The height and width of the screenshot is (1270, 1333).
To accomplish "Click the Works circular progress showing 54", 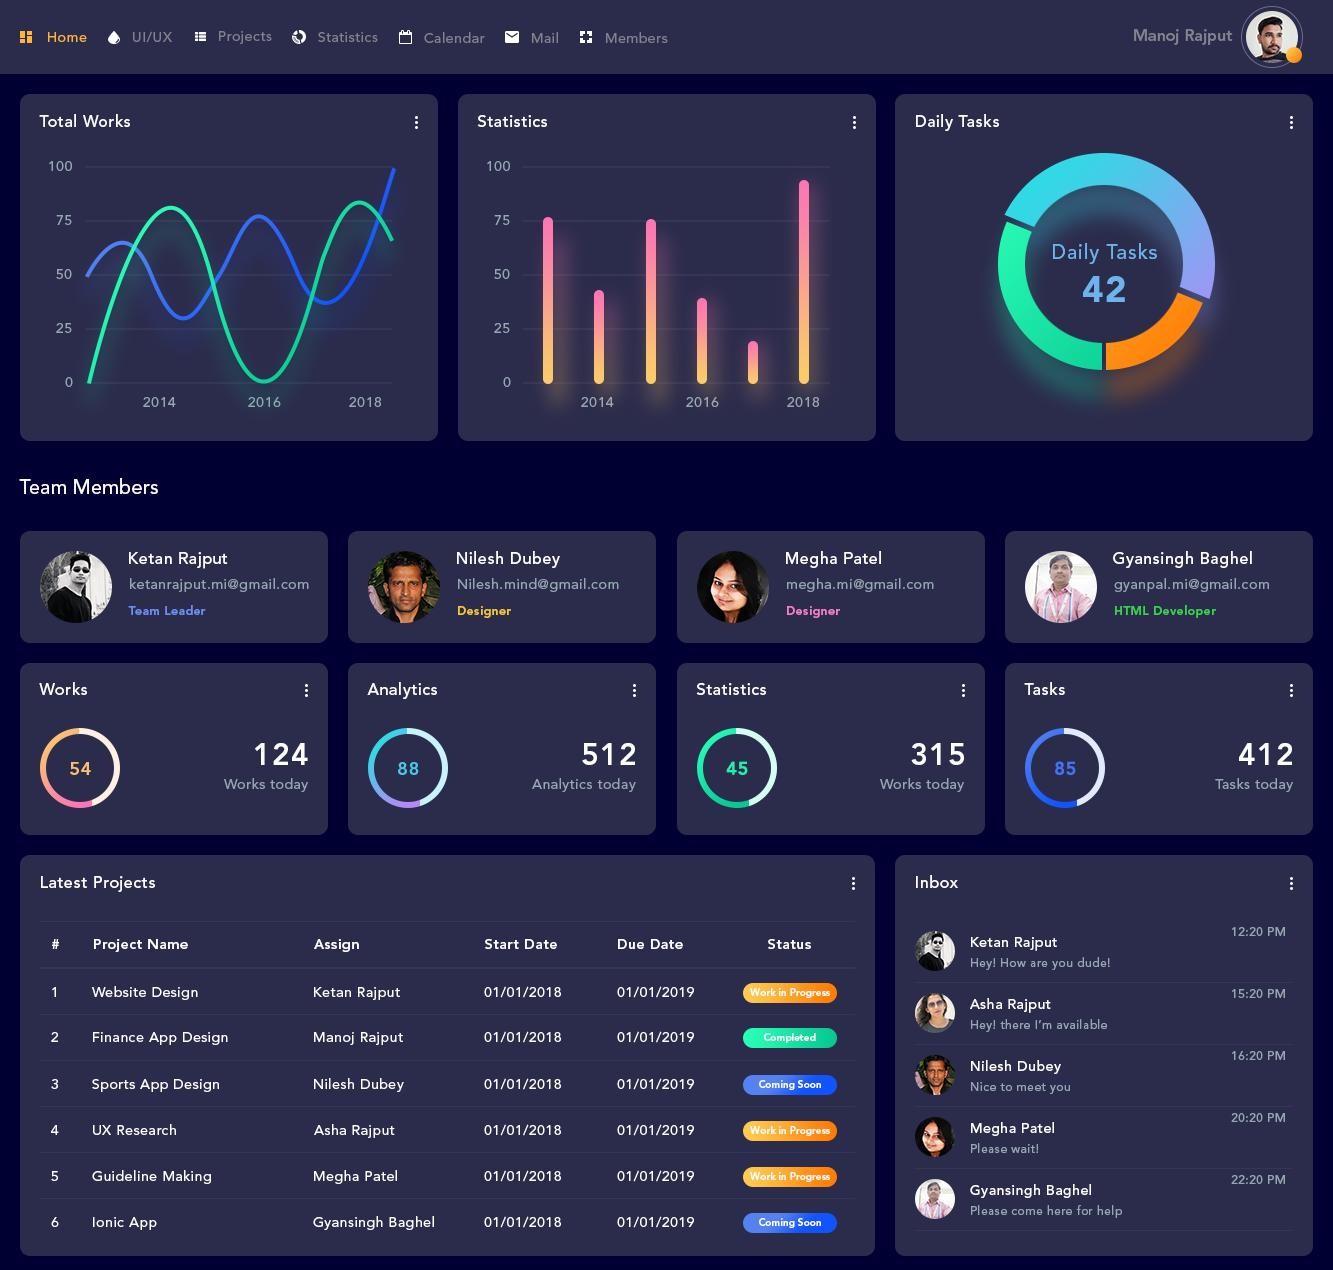I will pyautogui.click(x=80, y=768).
